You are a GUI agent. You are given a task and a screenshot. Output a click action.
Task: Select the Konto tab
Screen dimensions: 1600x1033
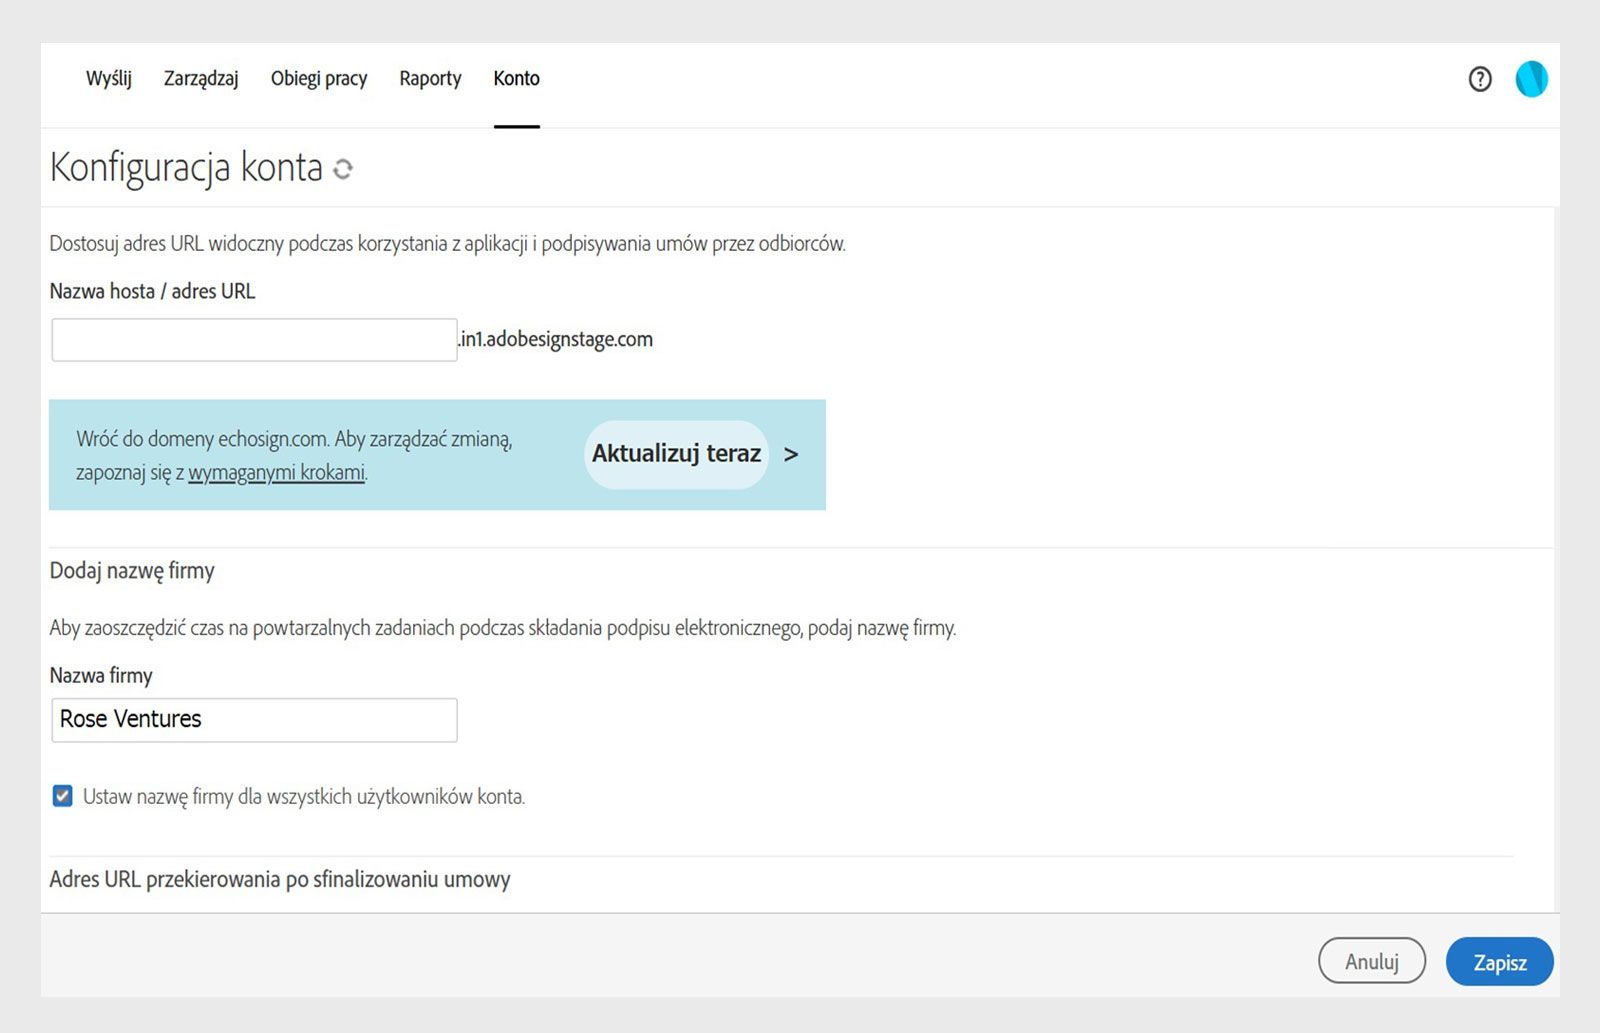pos(516,78)
